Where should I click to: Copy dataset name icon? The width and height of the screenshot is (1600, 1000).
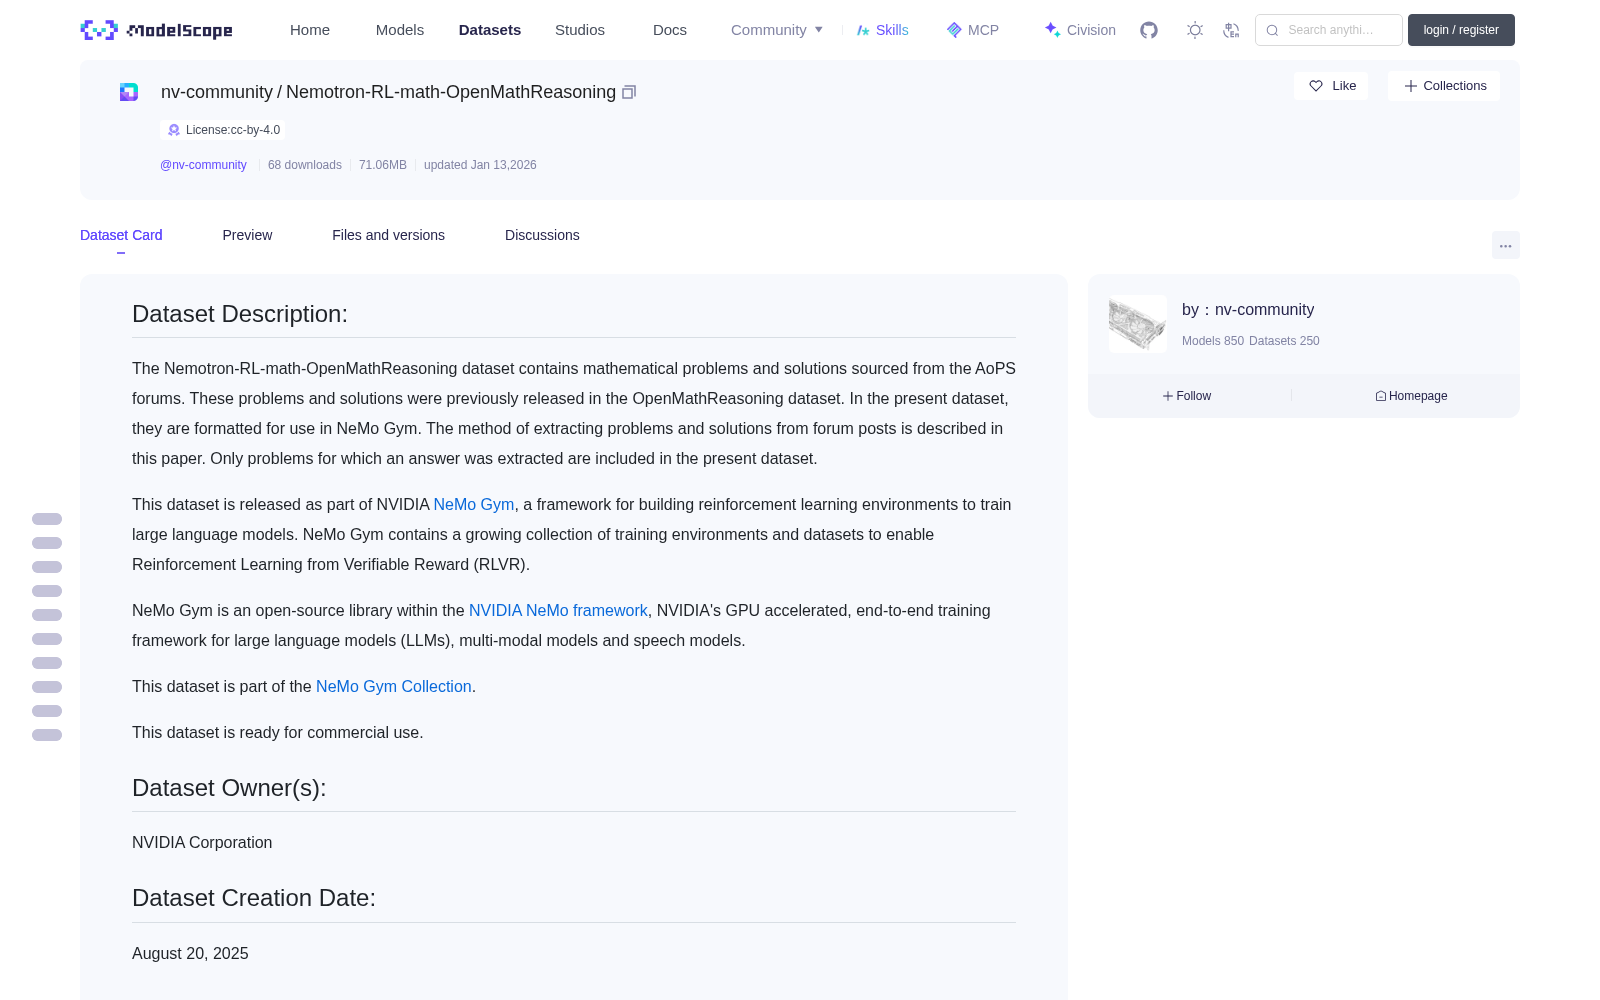(629, 92)
